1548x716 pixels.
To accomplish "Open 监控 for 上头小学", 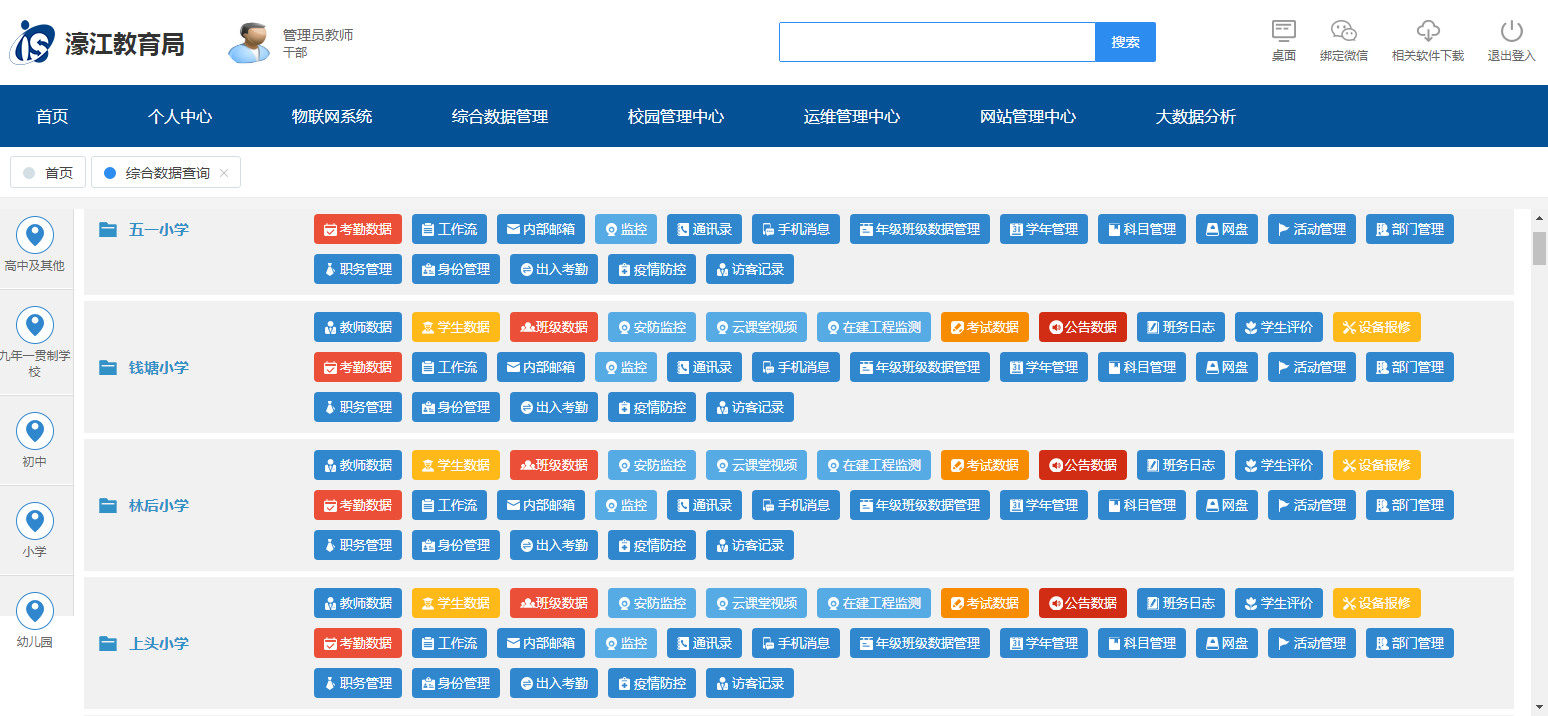I will pos(626,643).
